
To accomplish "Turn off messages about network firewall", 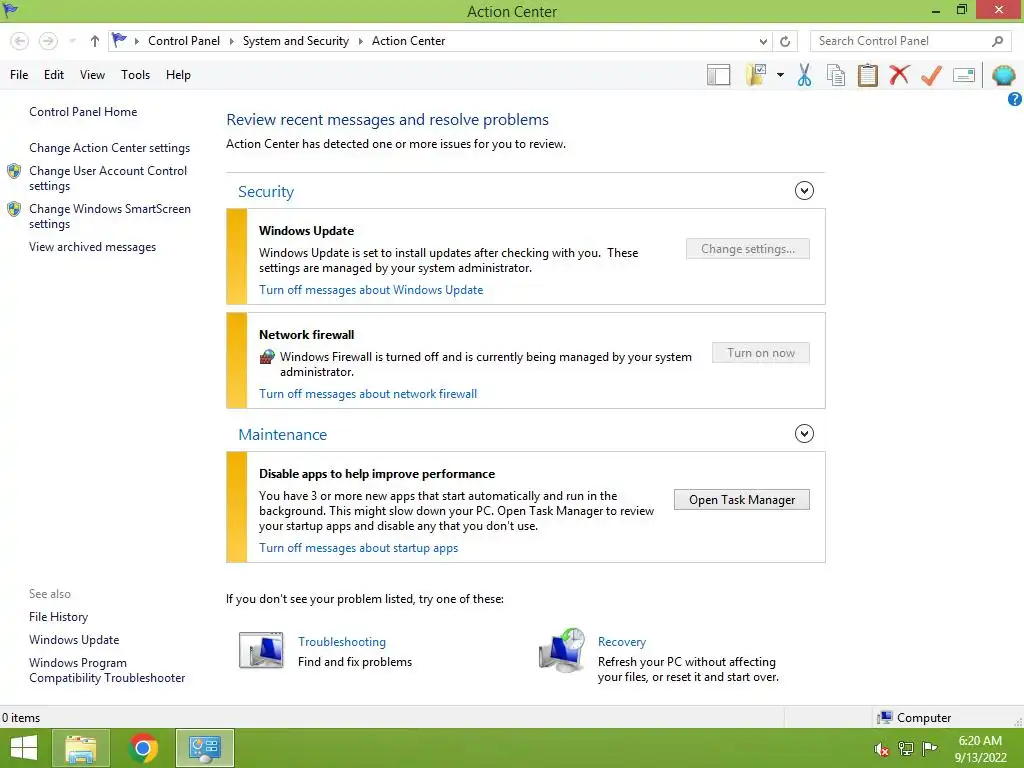I will [x=368, y=394].
